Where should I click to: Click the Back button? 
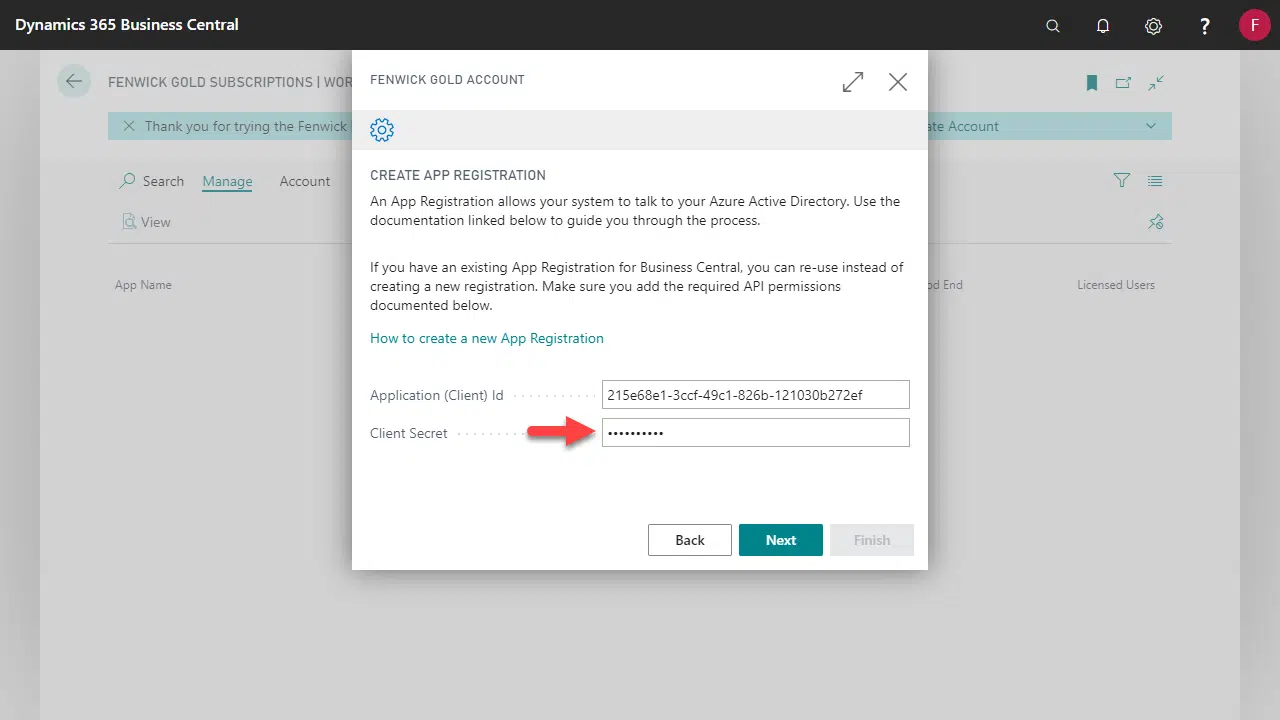pyautogui.click(x=690, y=540)
